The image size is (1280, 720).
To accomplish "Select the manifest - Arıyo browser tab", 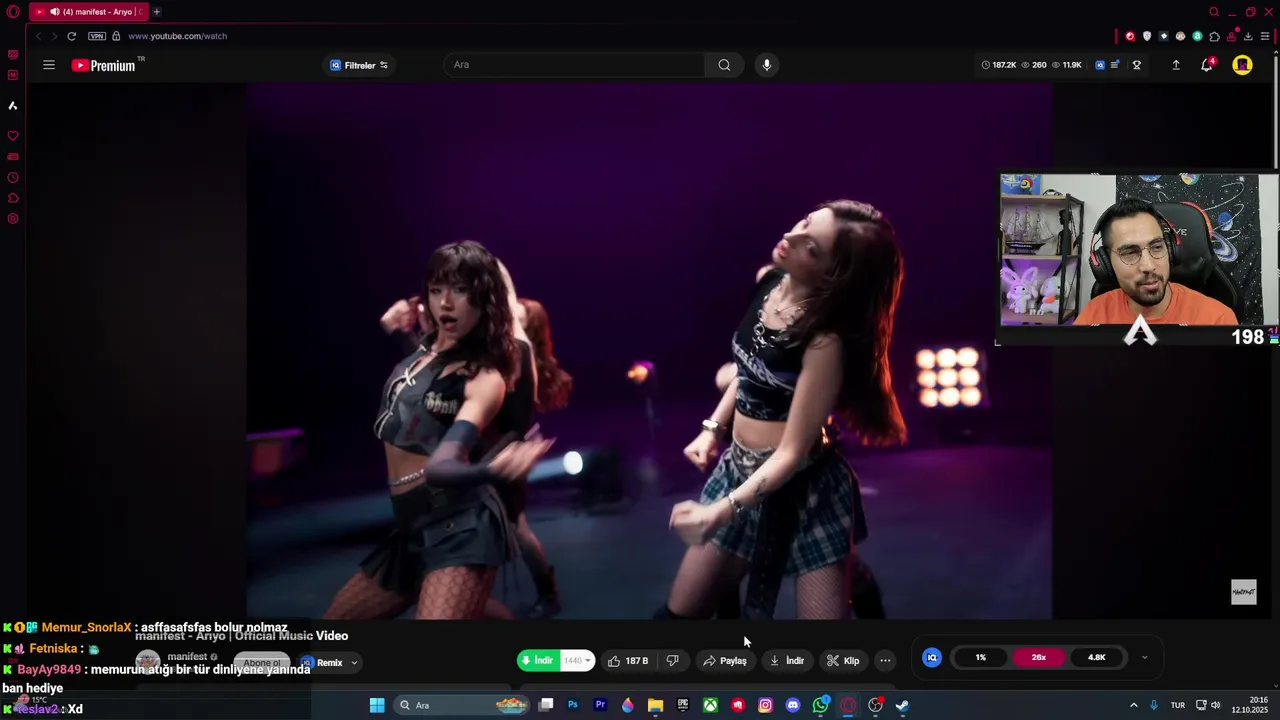I will click(88, 12).
